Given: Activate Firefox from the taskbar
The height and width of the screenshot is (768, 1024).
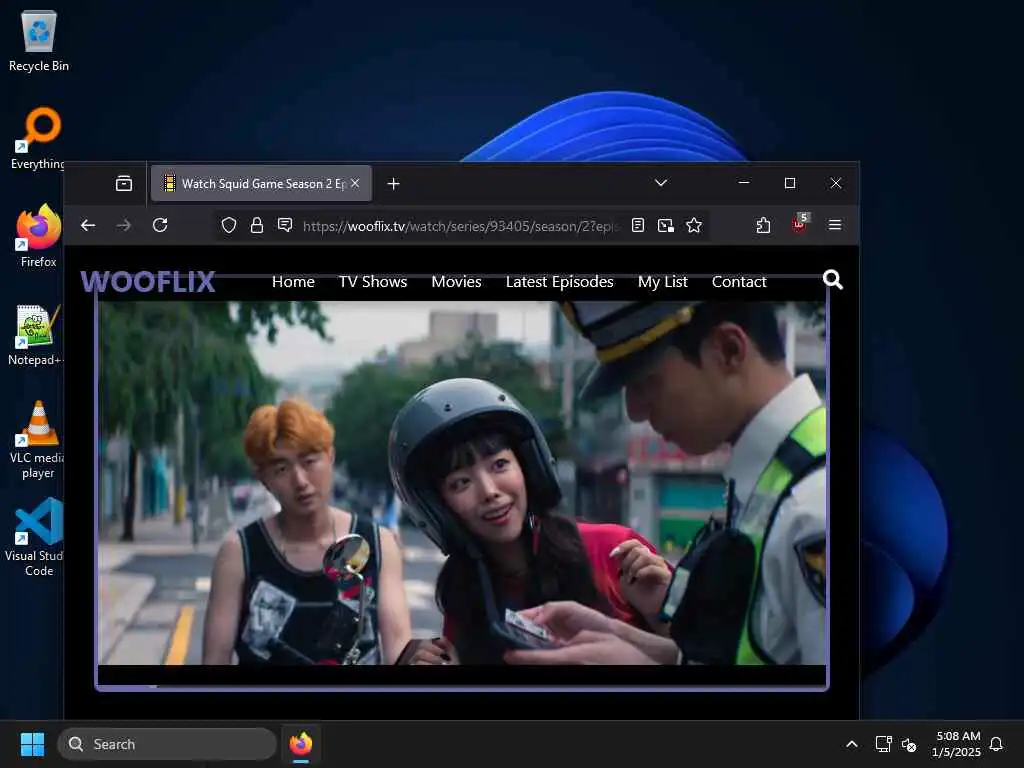Looking at the screenshot, I should coord(300,744).
